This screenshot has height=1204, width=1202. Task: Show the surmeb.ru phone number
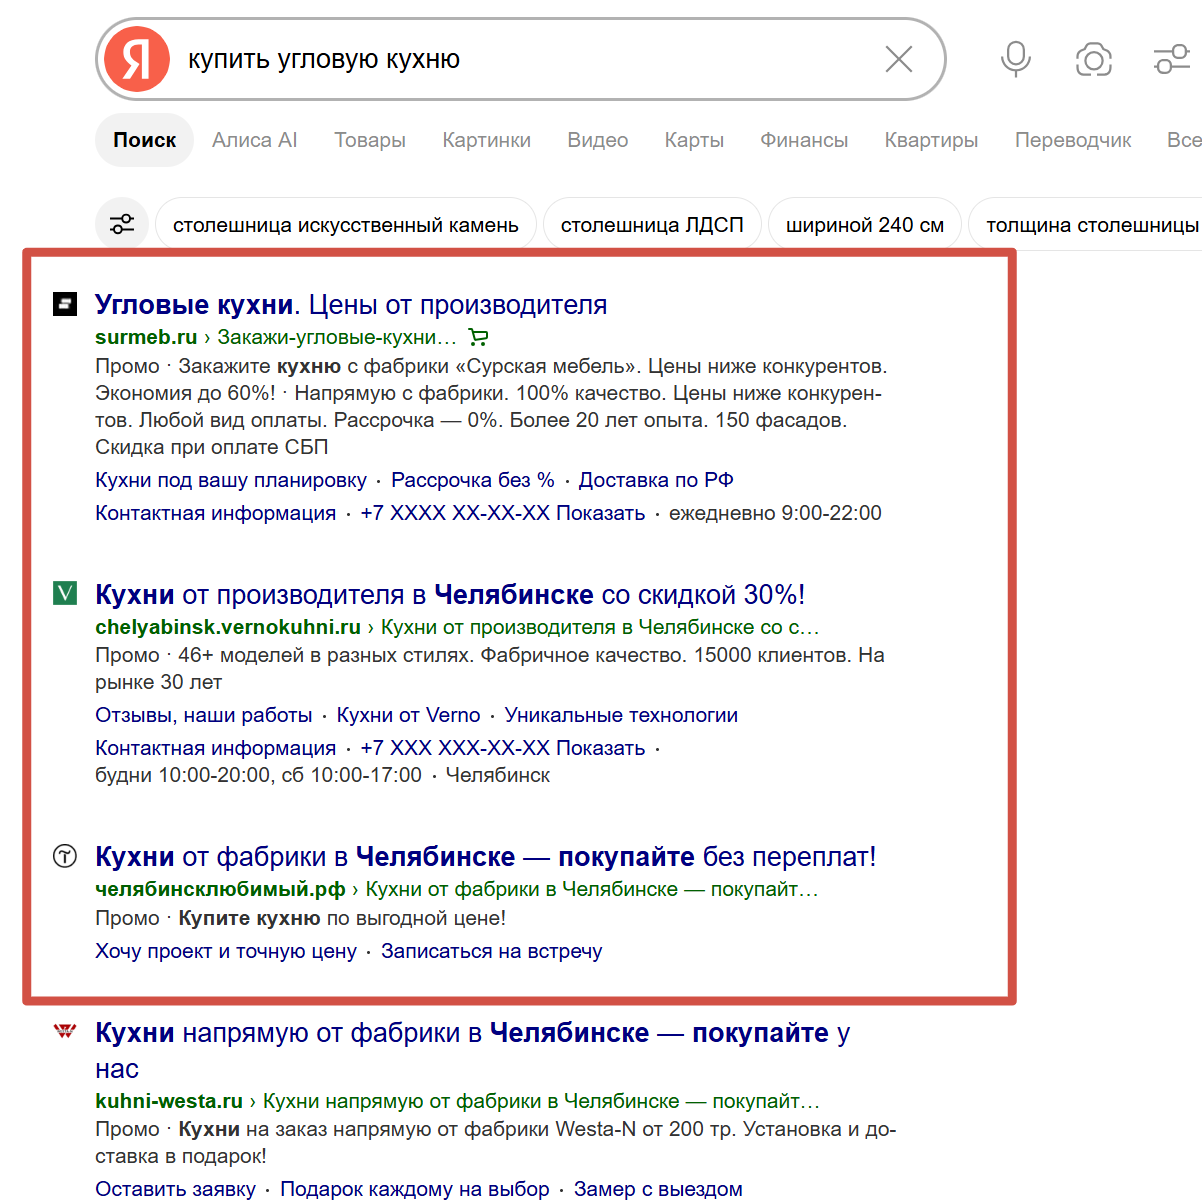pyautogui.click(x=503, y=513)
